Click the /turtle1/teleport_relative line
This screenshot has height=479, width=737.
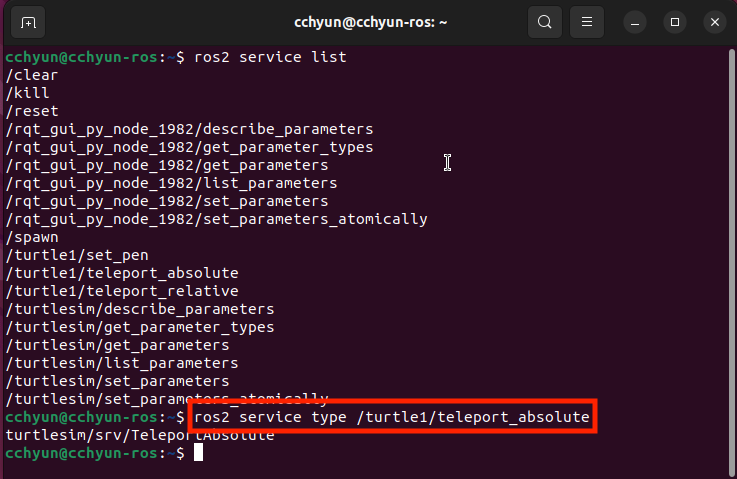(x=122, y=291)
